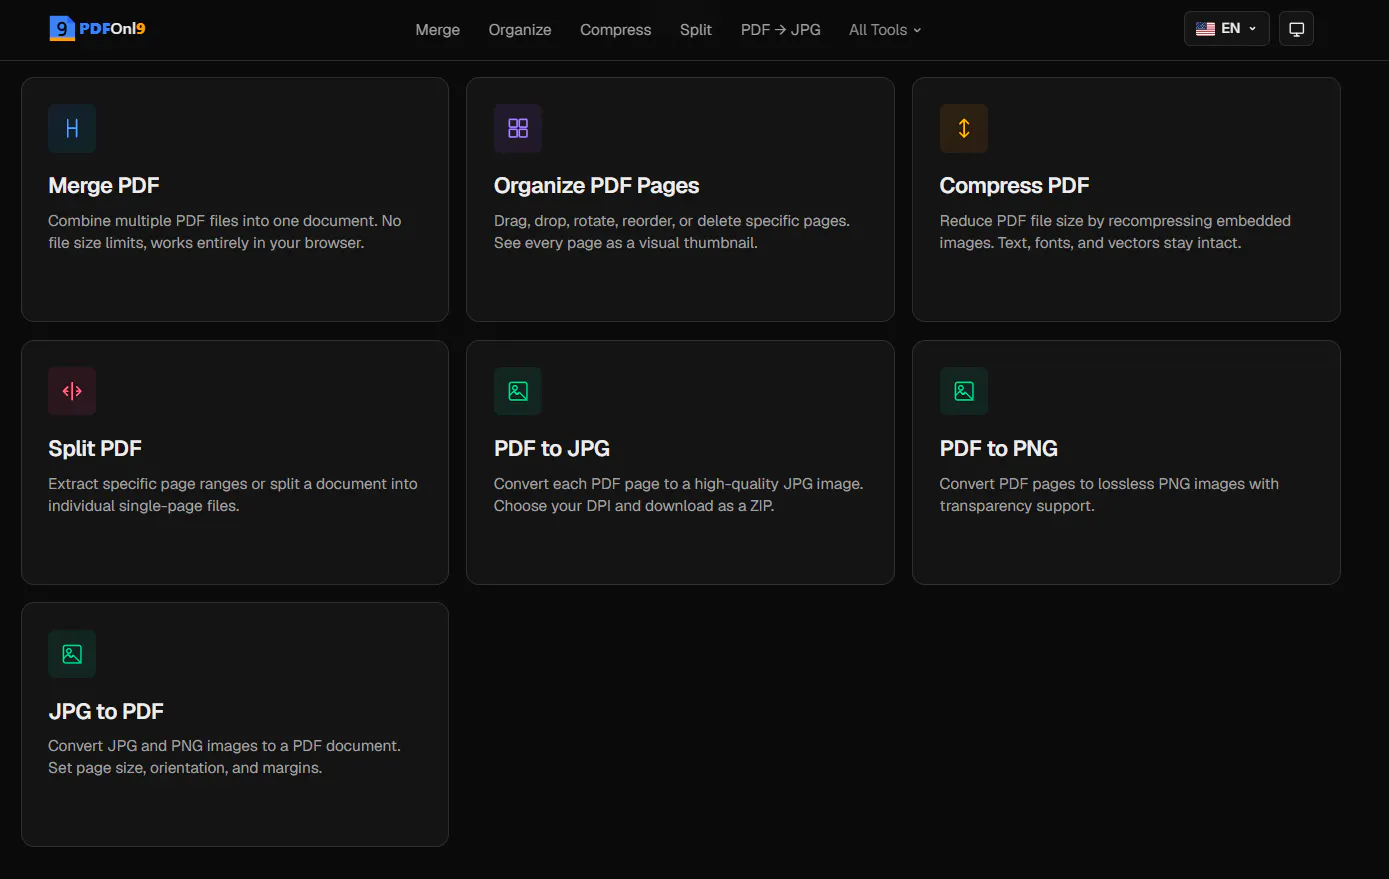Screen dimensions: 1389x879
Task: Choose Split in the top navigation
Action: pos(696,30)
